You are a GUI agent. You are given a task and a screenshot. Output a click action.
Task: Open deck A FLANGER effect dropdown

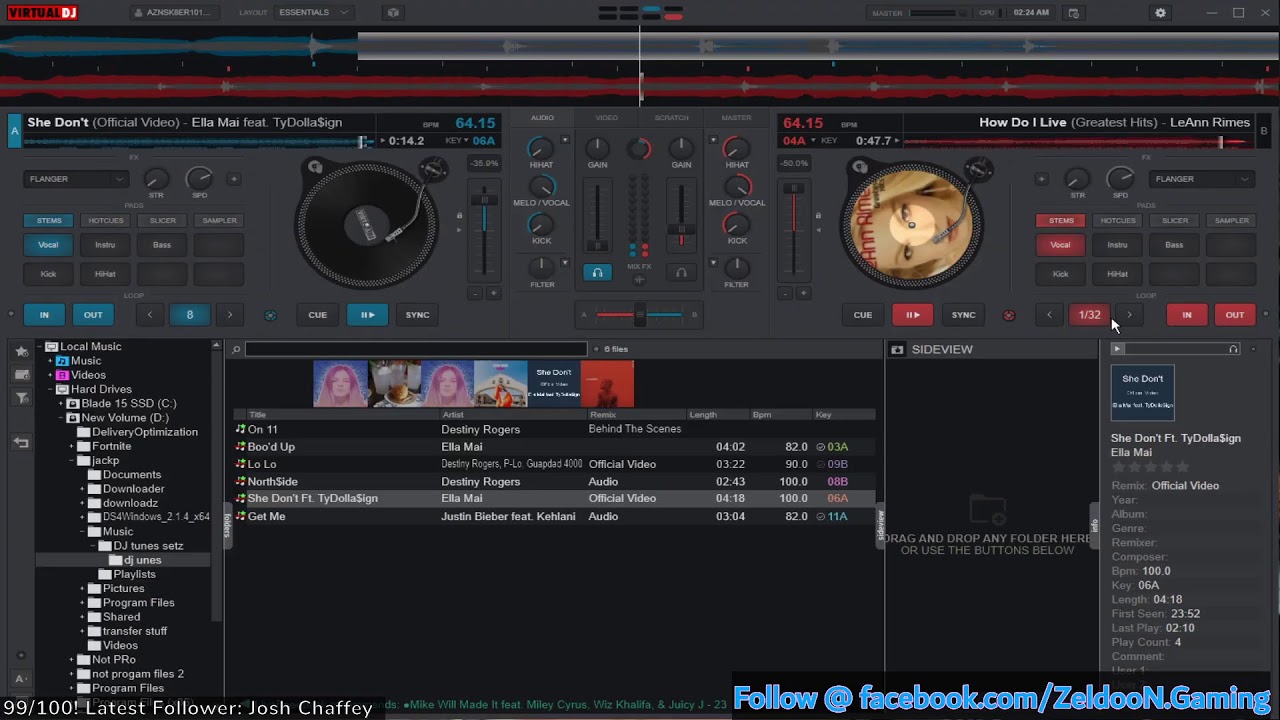76,179
